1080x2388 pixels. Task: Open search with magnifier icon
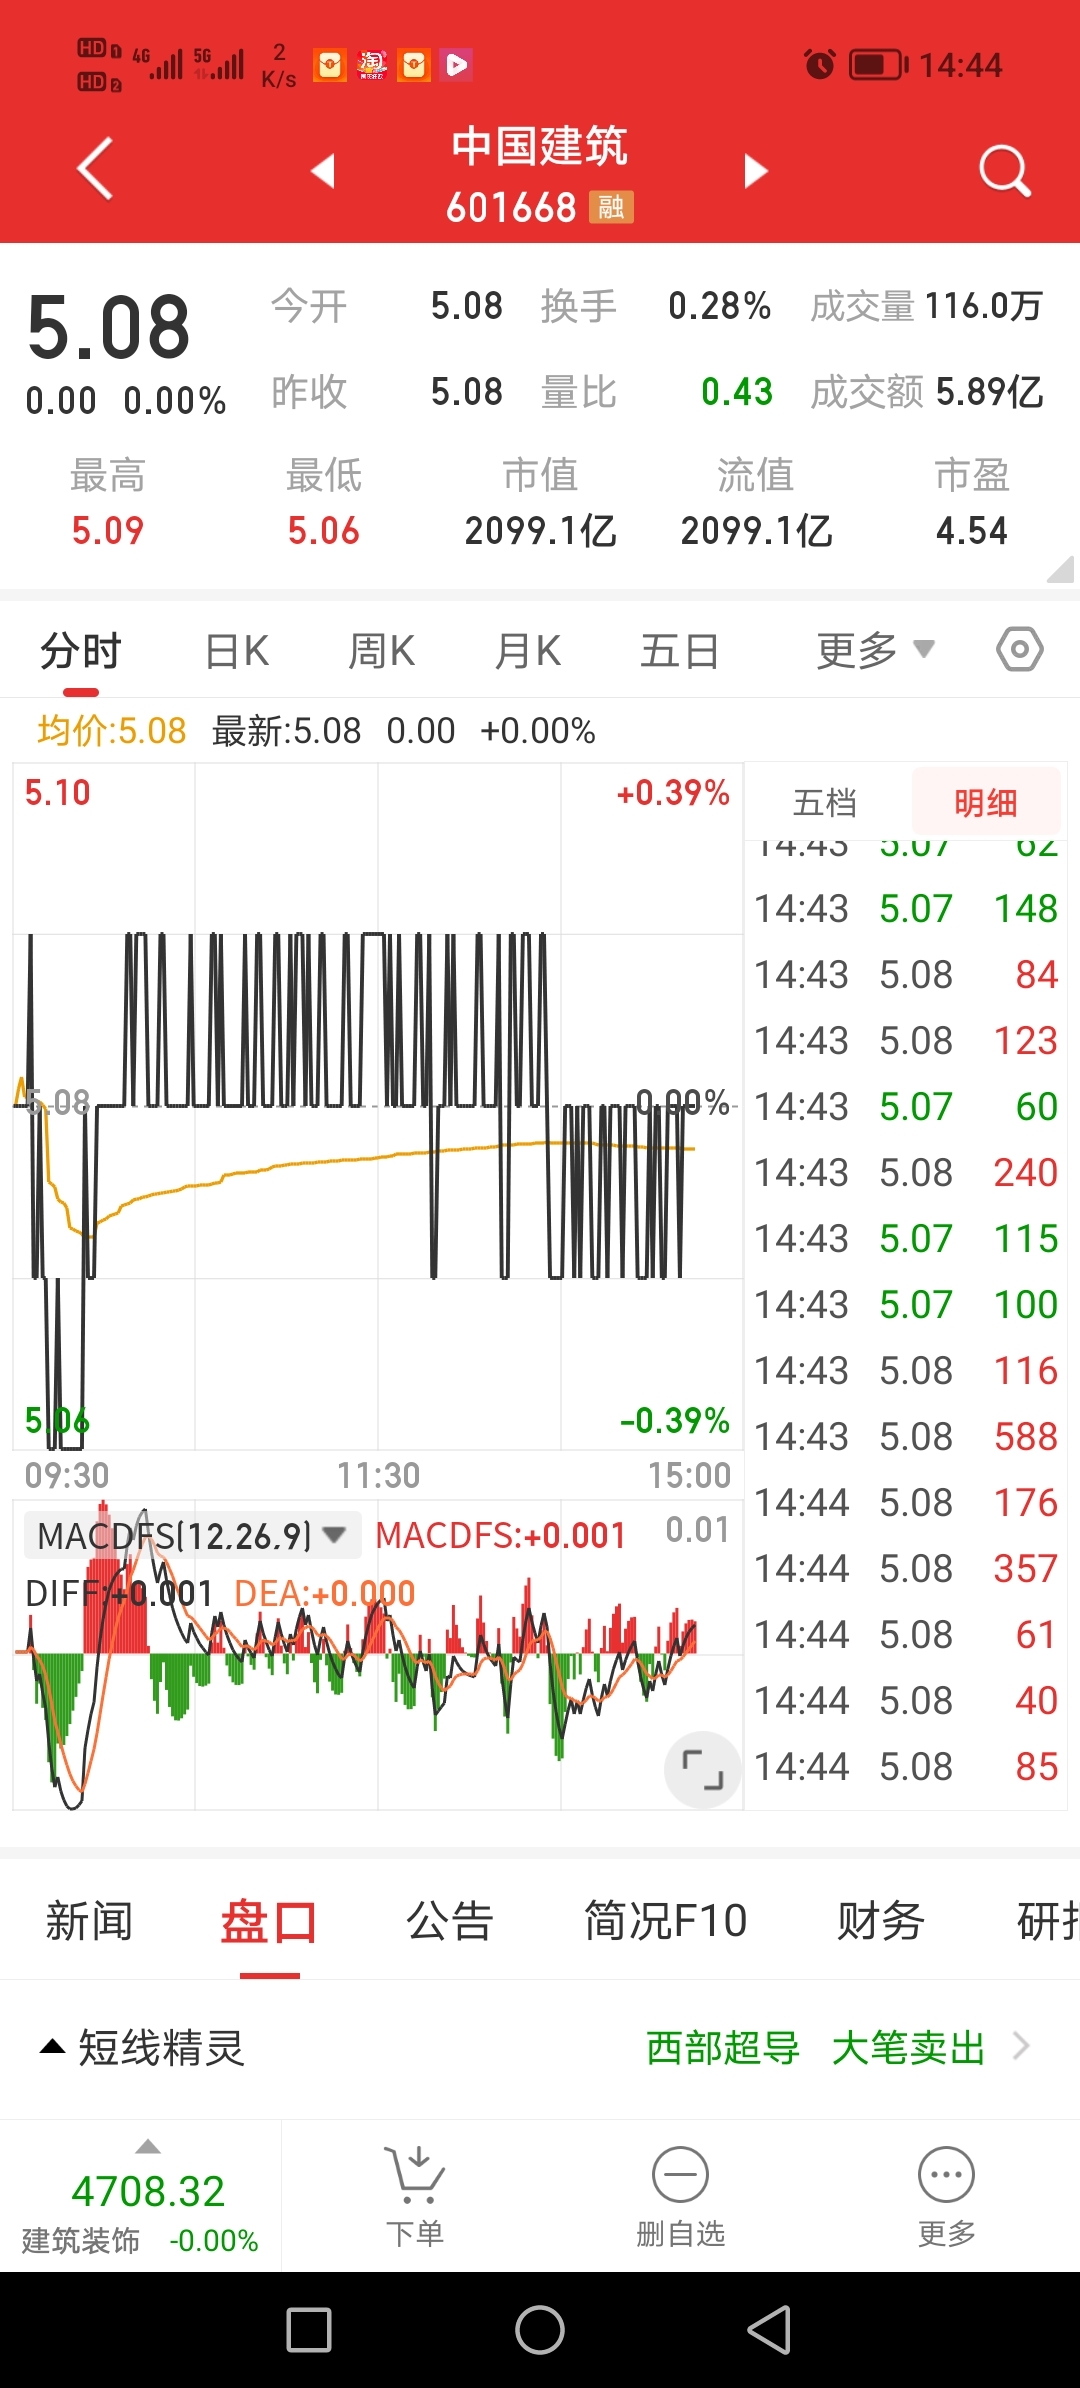(1004, 171)
